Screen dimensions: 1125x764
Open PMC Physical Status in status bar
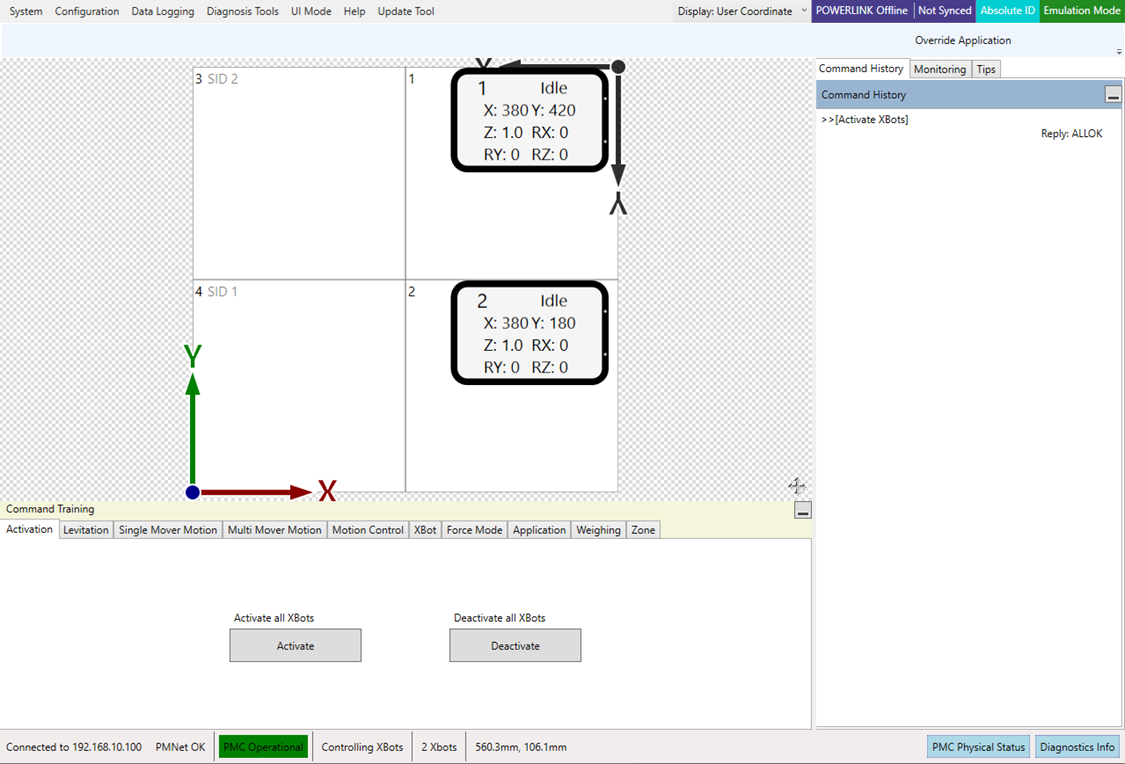pyautogui.click(x=978, y=747)
